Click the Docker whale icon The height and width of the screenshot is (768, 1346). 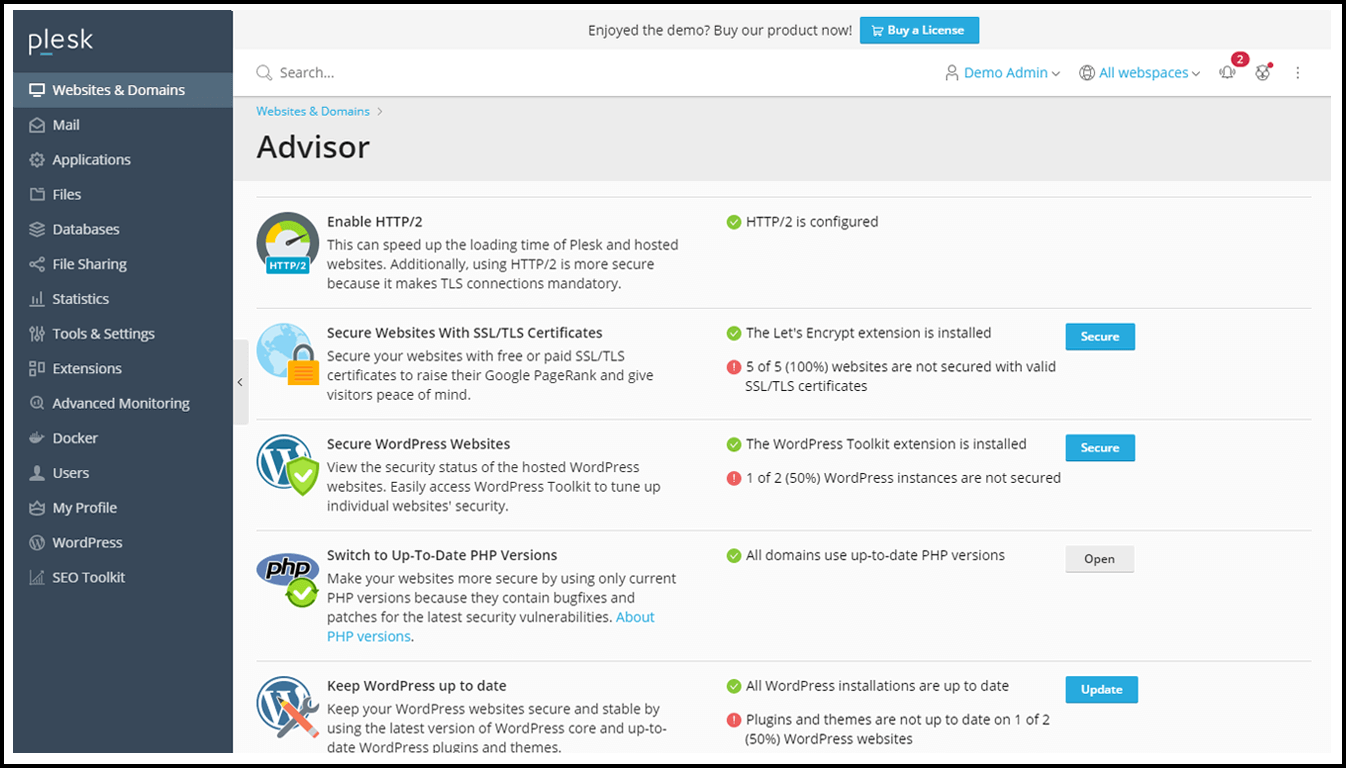pyautogui.click(x=37, y=438)
